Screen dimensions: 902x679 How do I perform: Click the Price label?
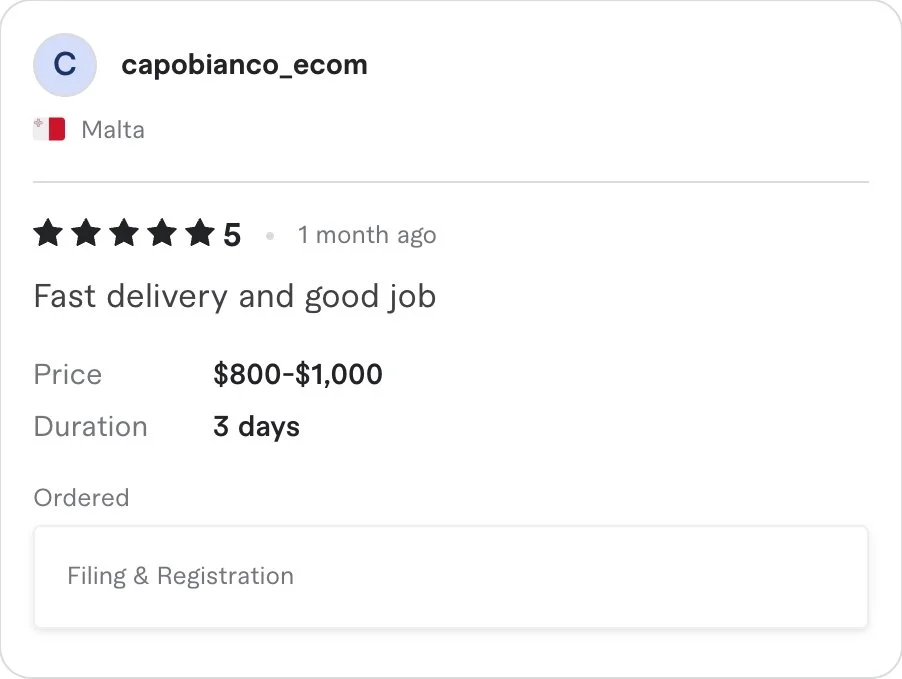[68, 375]
